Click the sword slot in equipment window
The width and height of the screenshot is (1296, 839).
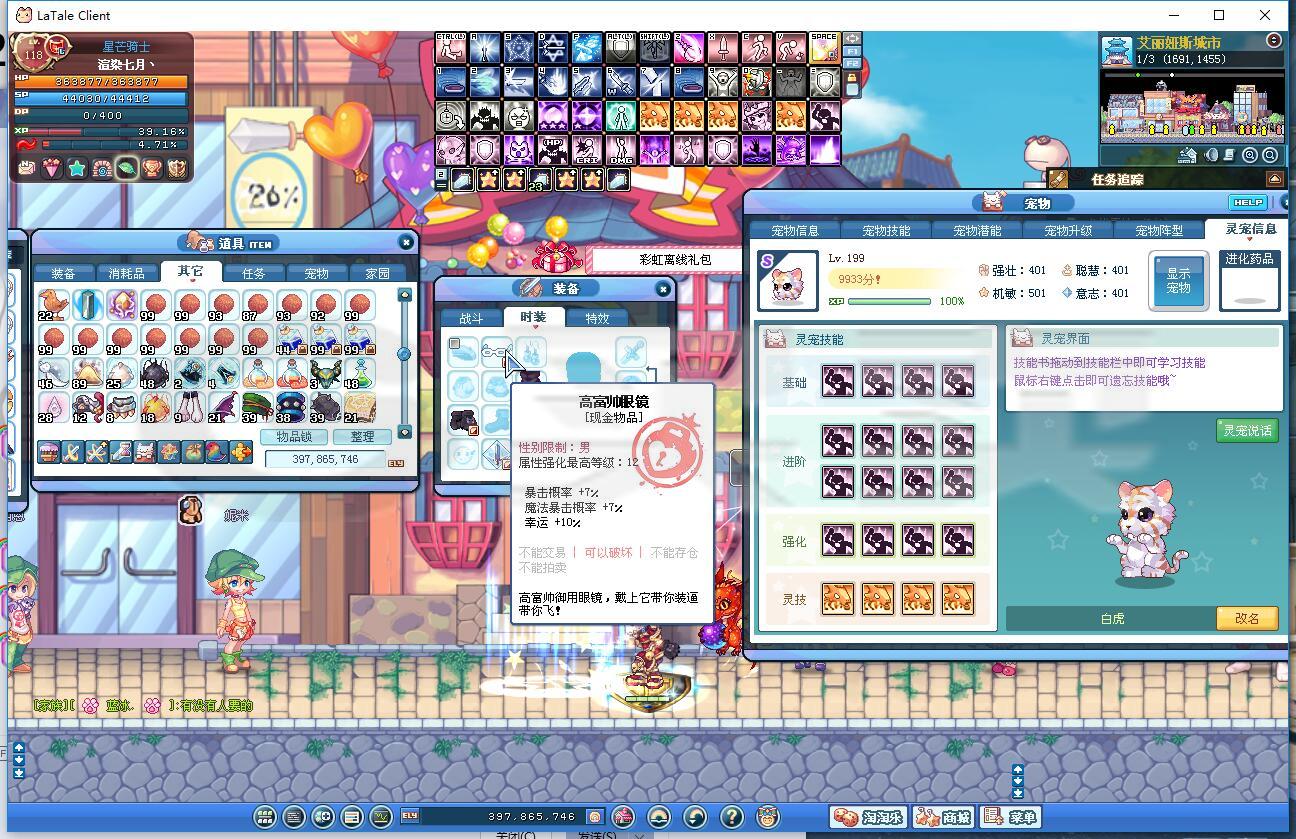pyautogui.click(x=630, y=352)
